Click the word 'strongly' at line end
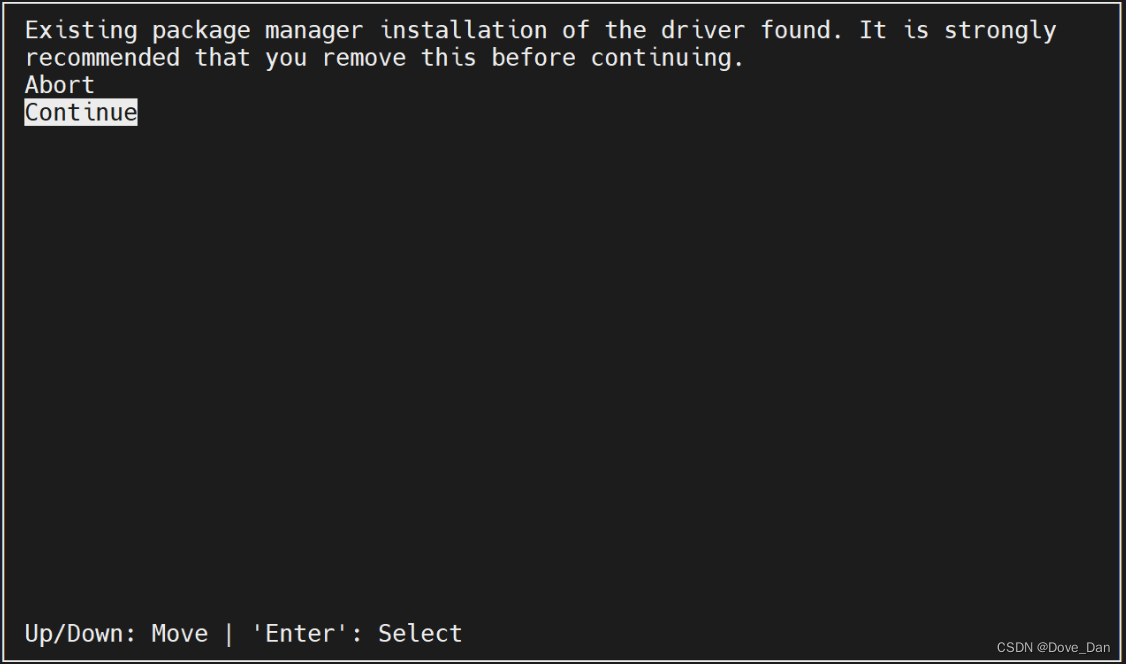 (x=1000, y=30)
